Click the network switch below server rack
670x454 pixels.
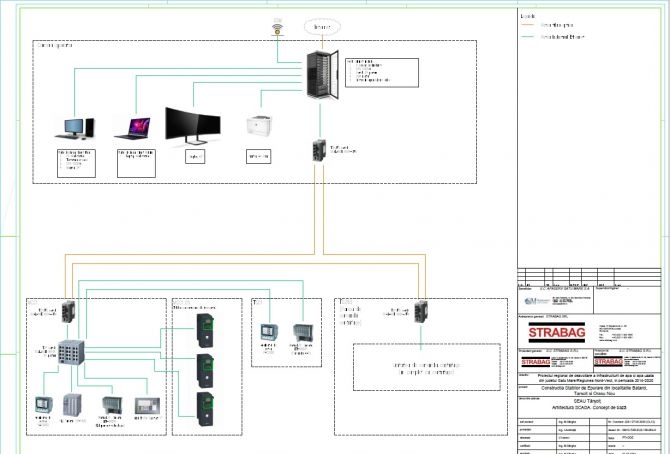pyautogui.click(x=320, y=150)
